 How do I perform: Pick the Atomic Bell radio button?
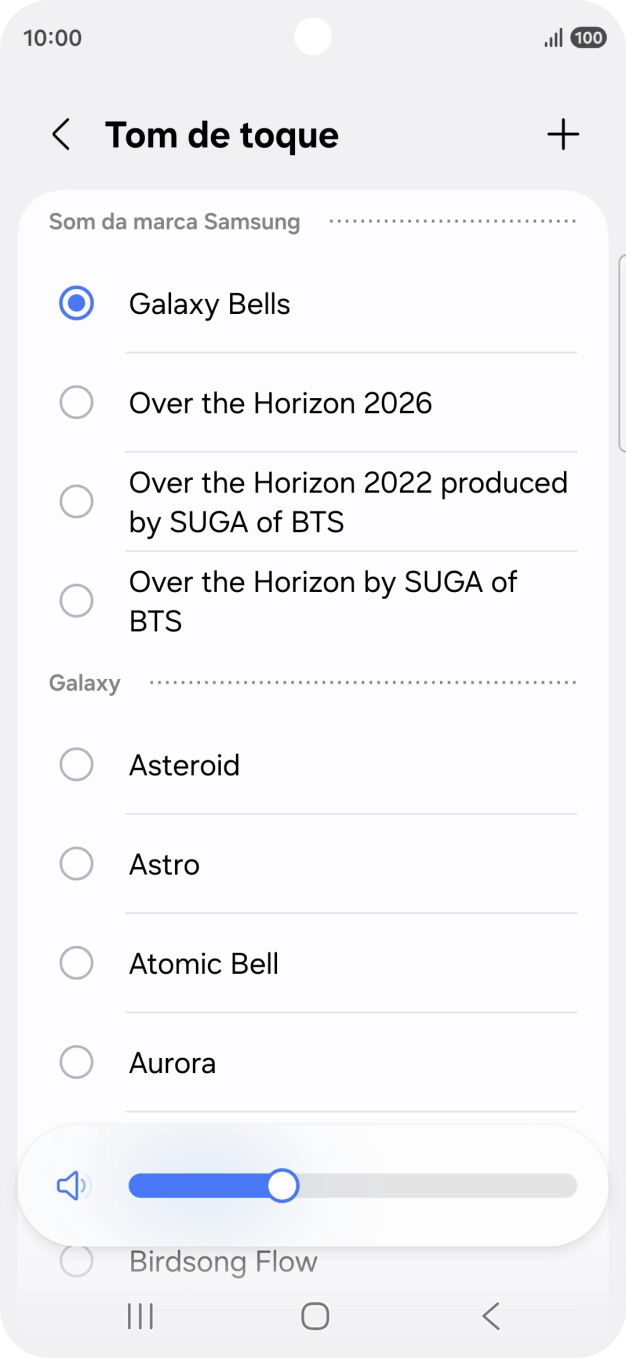(77, 963)
